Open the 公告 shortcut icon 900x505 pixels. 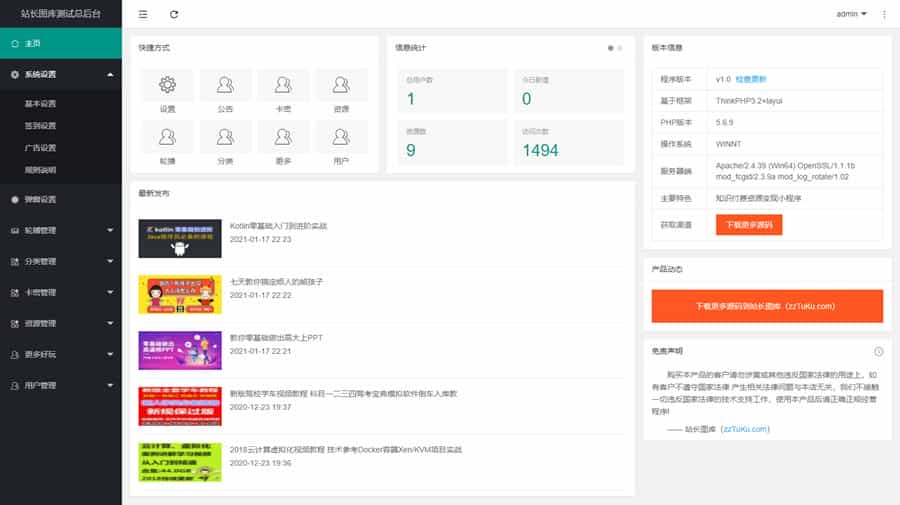225,91
